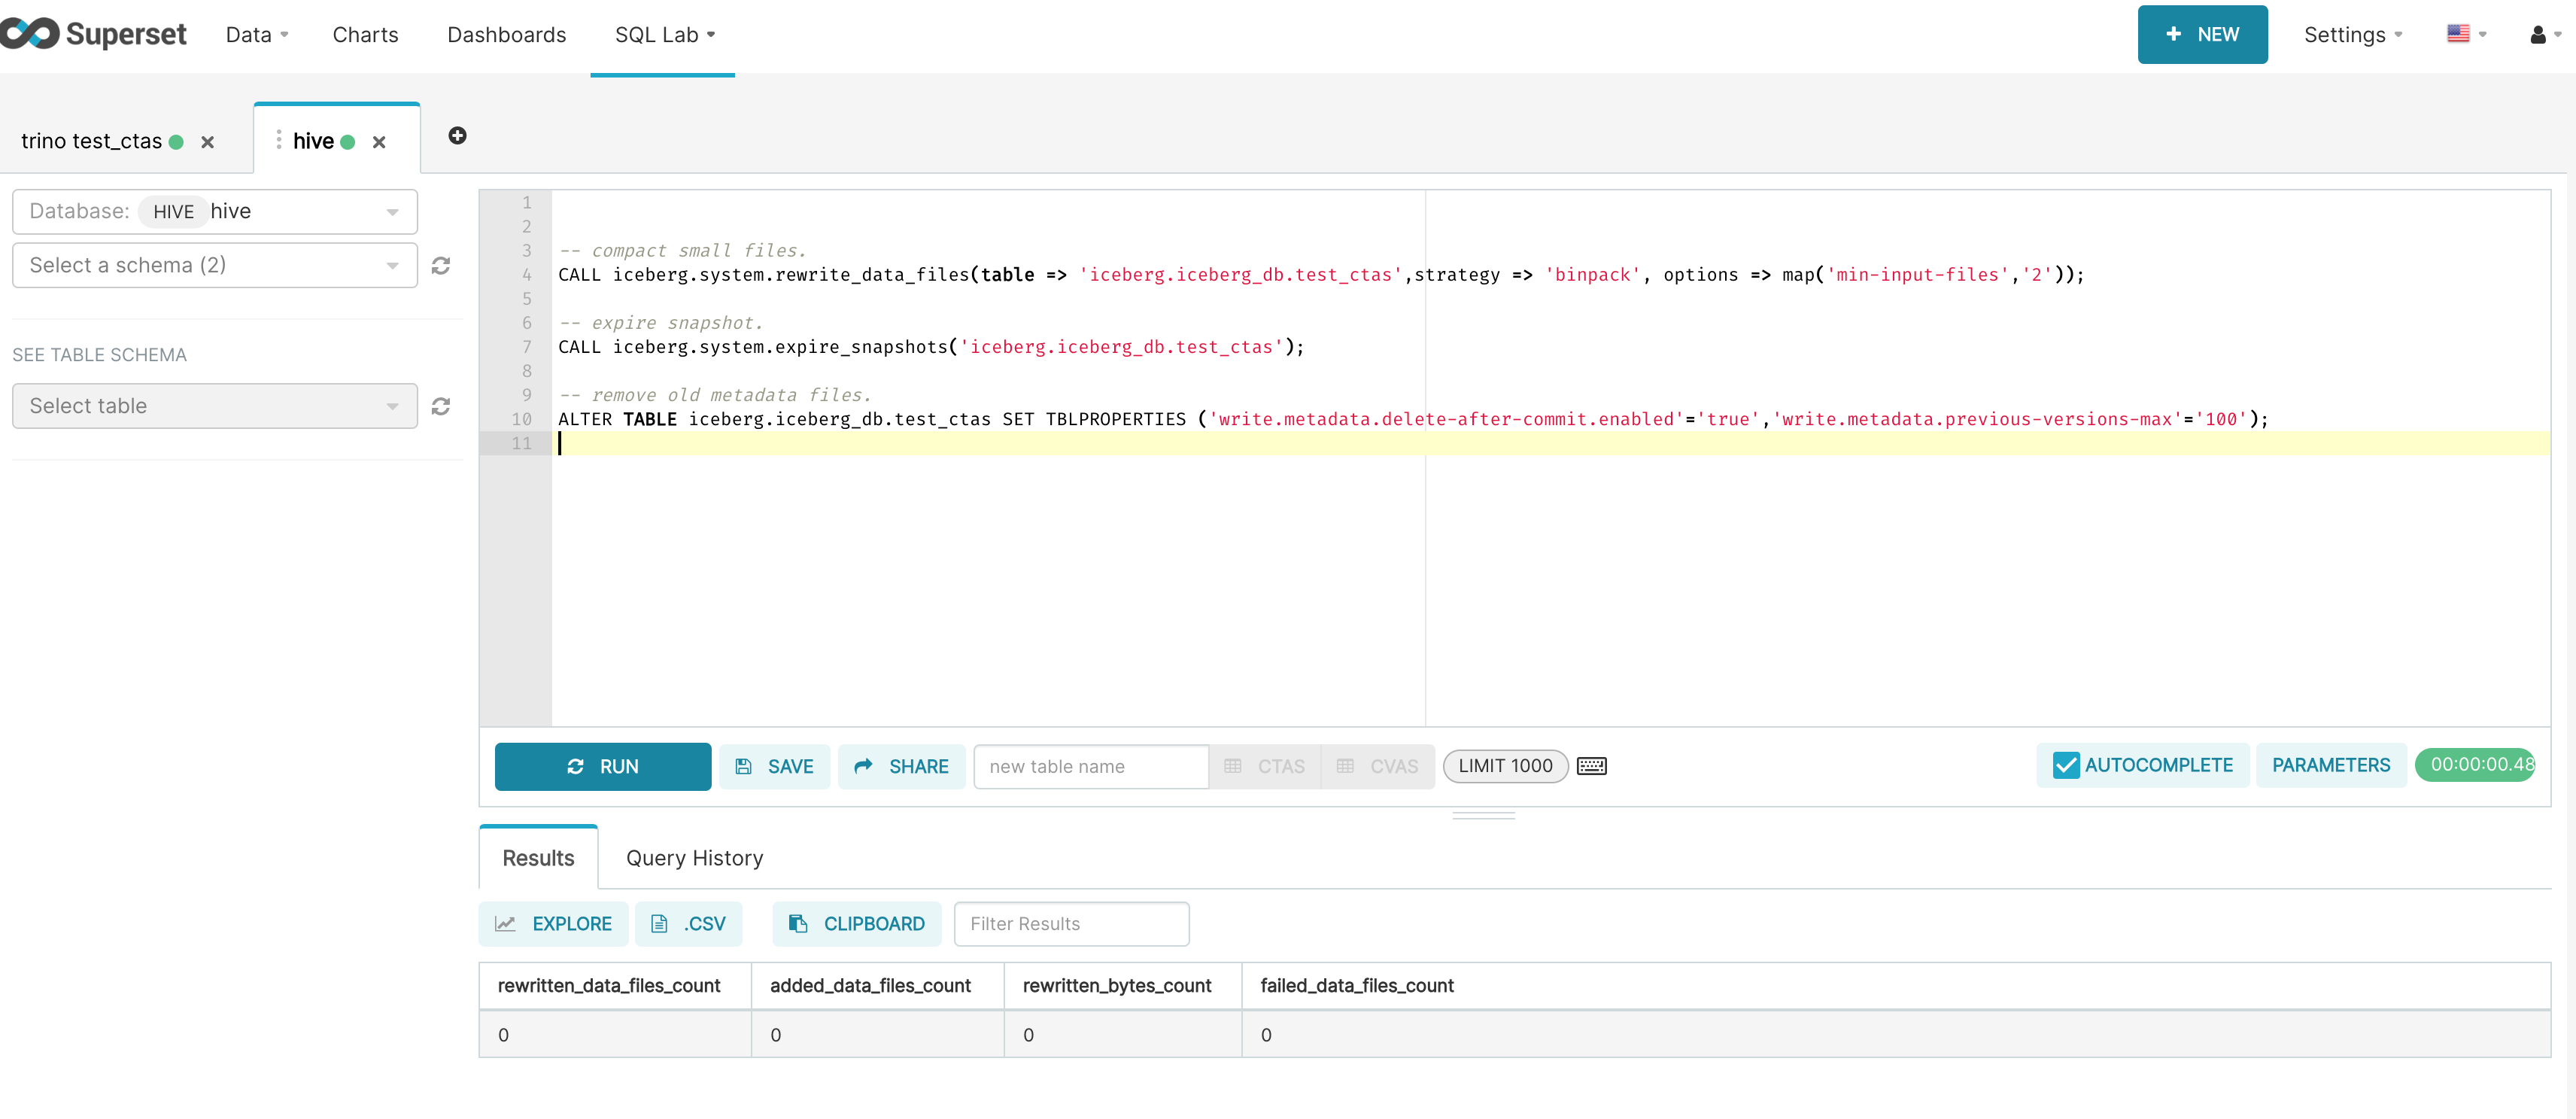2576x1119 pixels.
Task: Click the new table name field
Action: point(1091,767)
